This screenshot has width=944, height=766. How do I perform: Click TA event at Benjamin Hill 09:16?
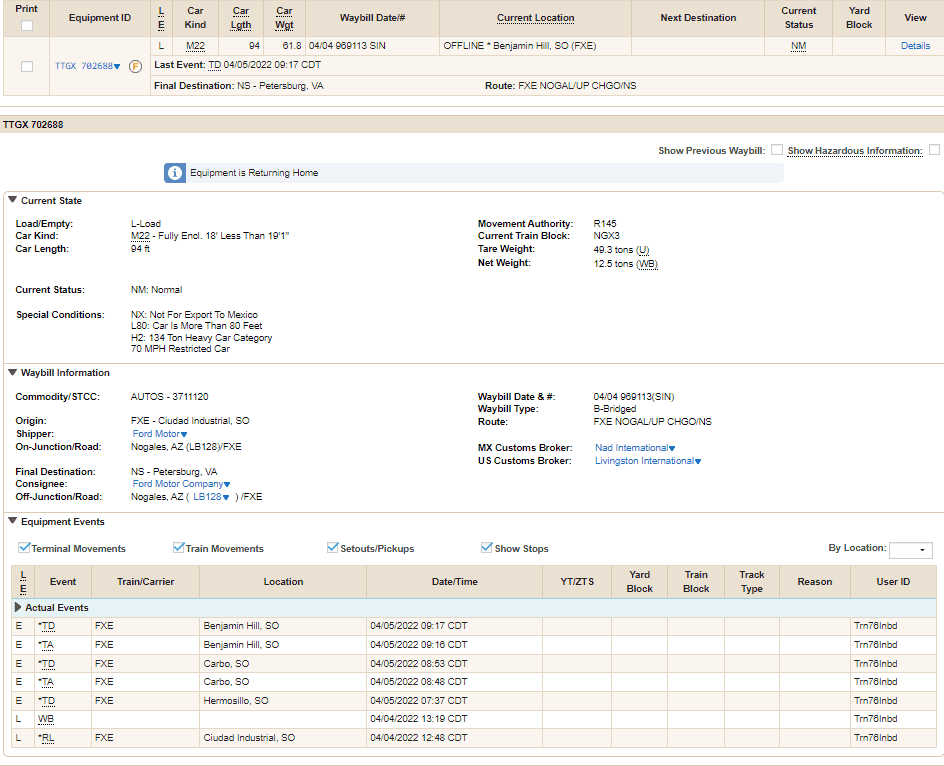[46, 645]
